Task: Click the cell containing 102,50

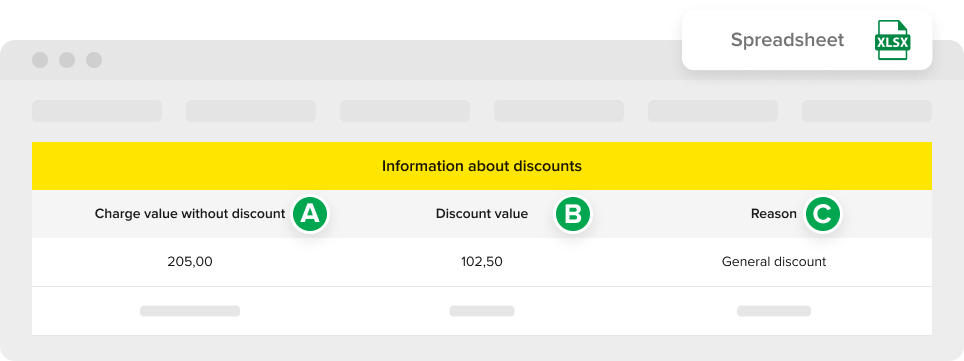Action: (x=482, y=262)
